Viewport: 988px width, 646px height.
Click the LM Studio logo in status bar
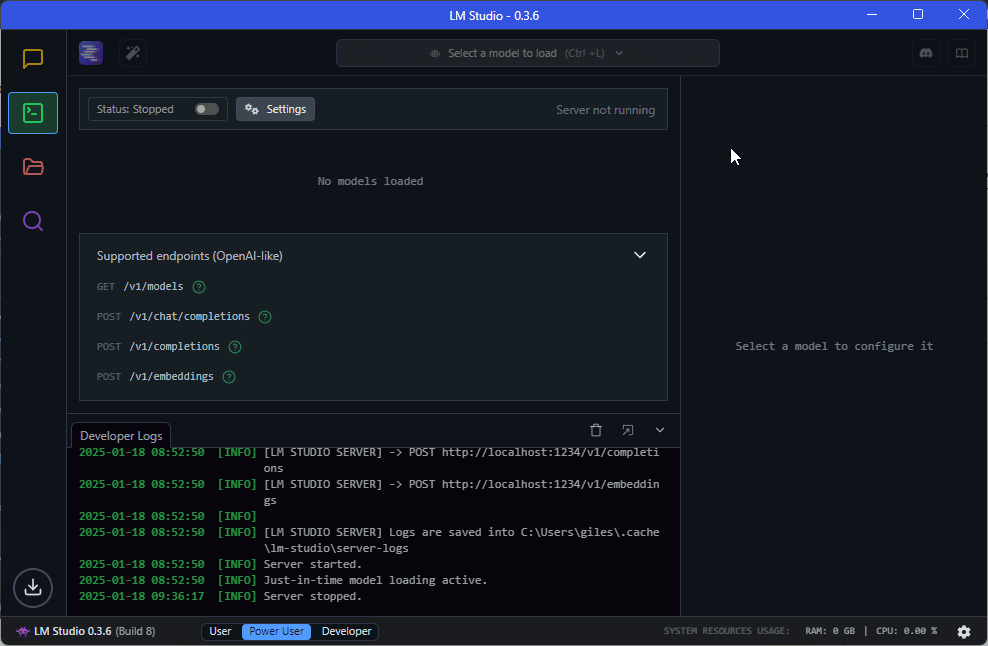coord(23,631)
